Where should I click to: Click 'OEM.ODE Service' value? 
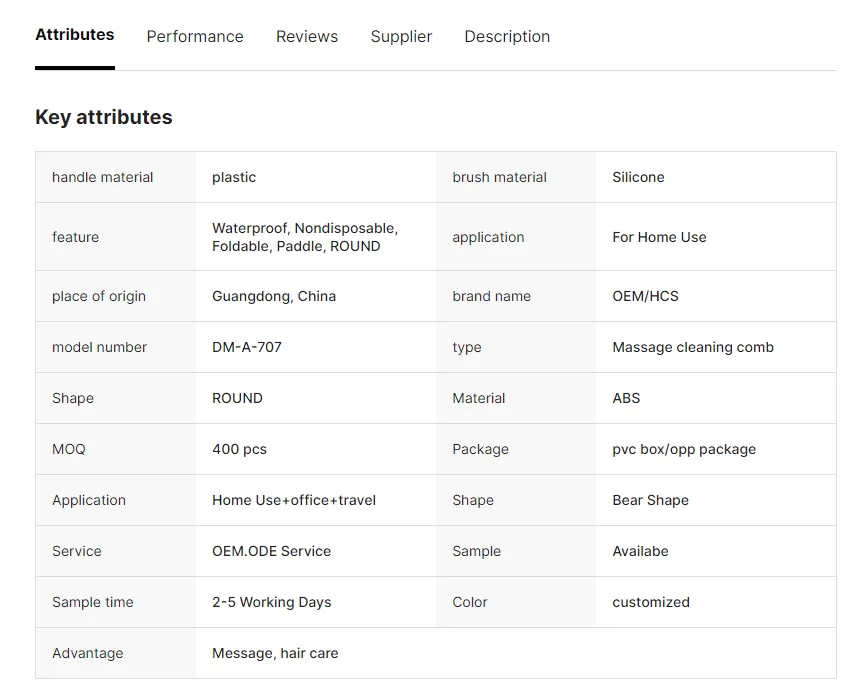coord(271,551)
